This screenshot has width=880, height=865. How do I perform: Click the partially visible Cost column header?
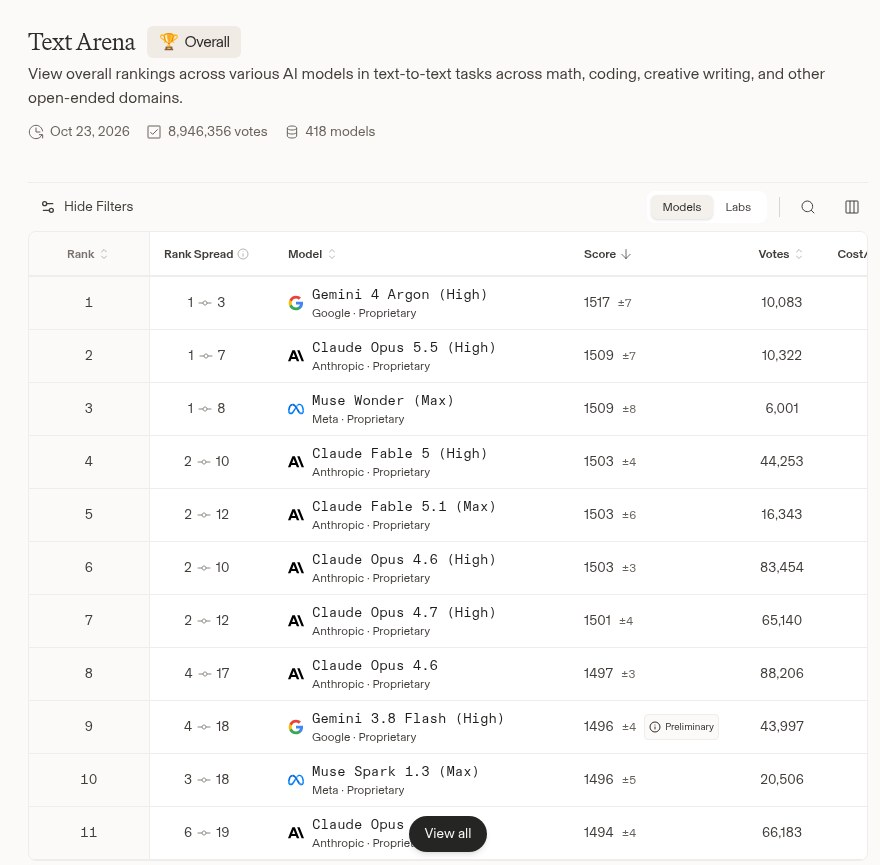[x=852, y=254]
